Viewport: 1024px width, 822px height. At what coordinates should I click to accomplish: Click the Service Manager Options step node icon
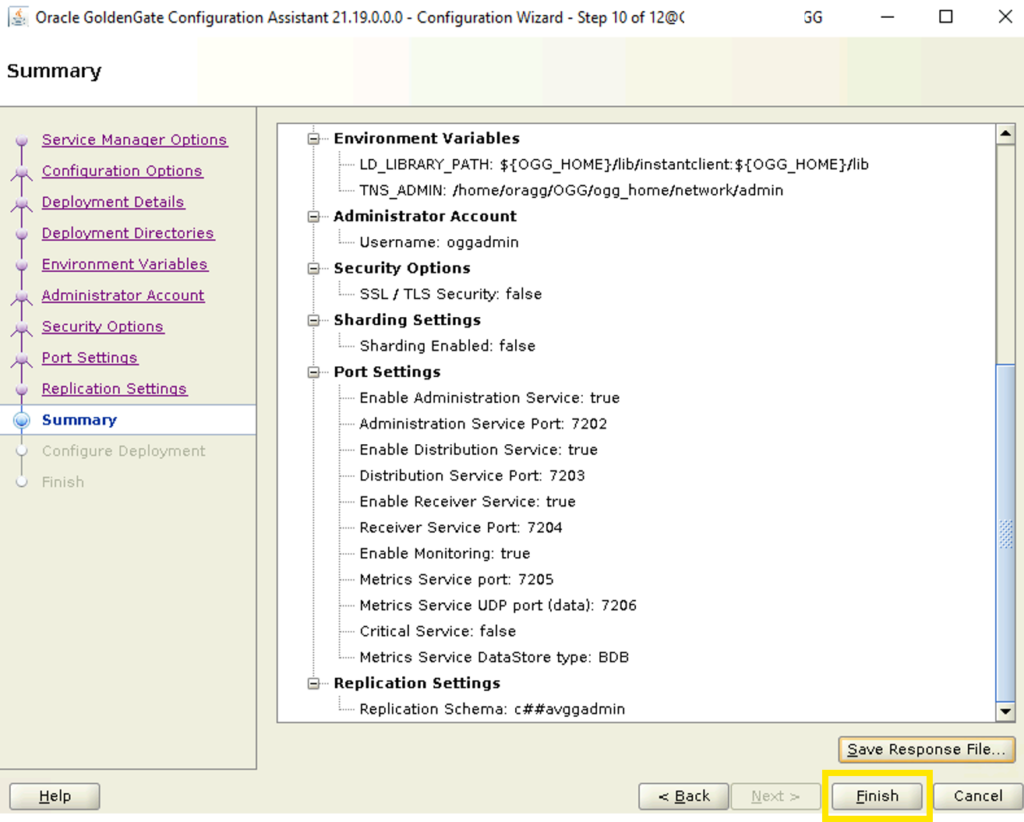coord(22,140)
